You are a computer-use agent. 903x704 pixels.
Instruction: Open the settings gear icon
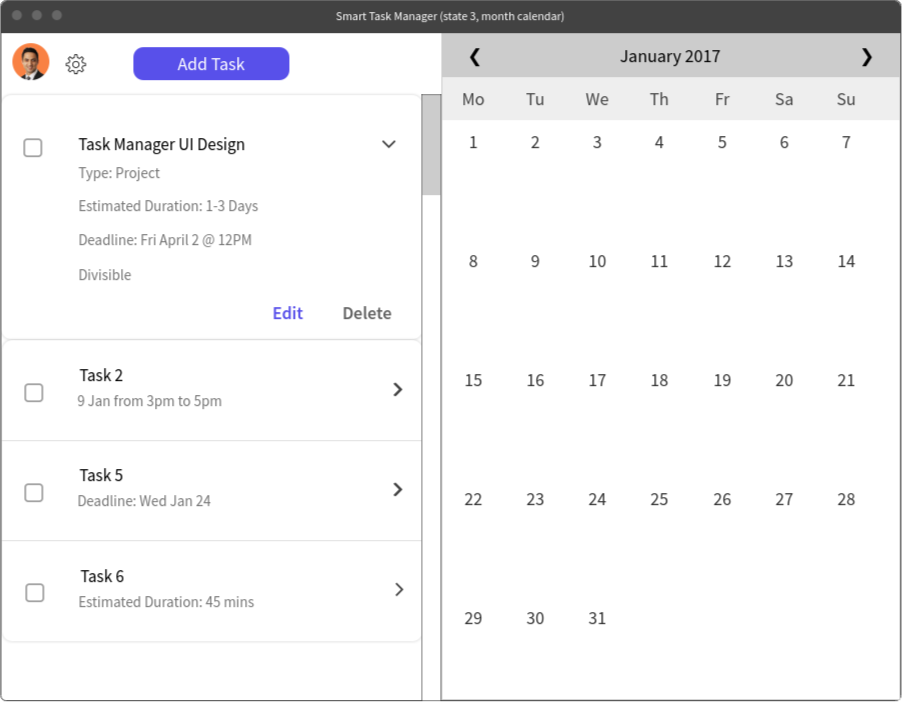click(x=75, y=64)
